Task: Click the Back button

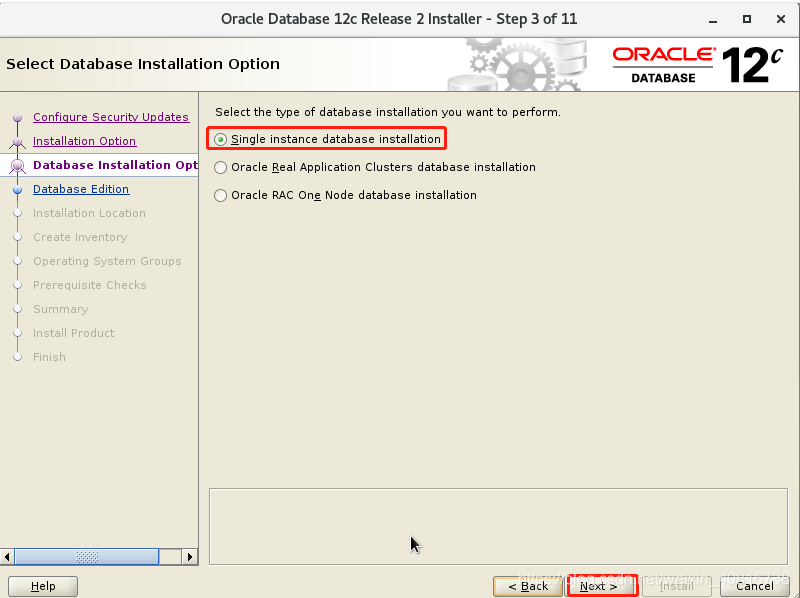Action: tap(528, 586)
